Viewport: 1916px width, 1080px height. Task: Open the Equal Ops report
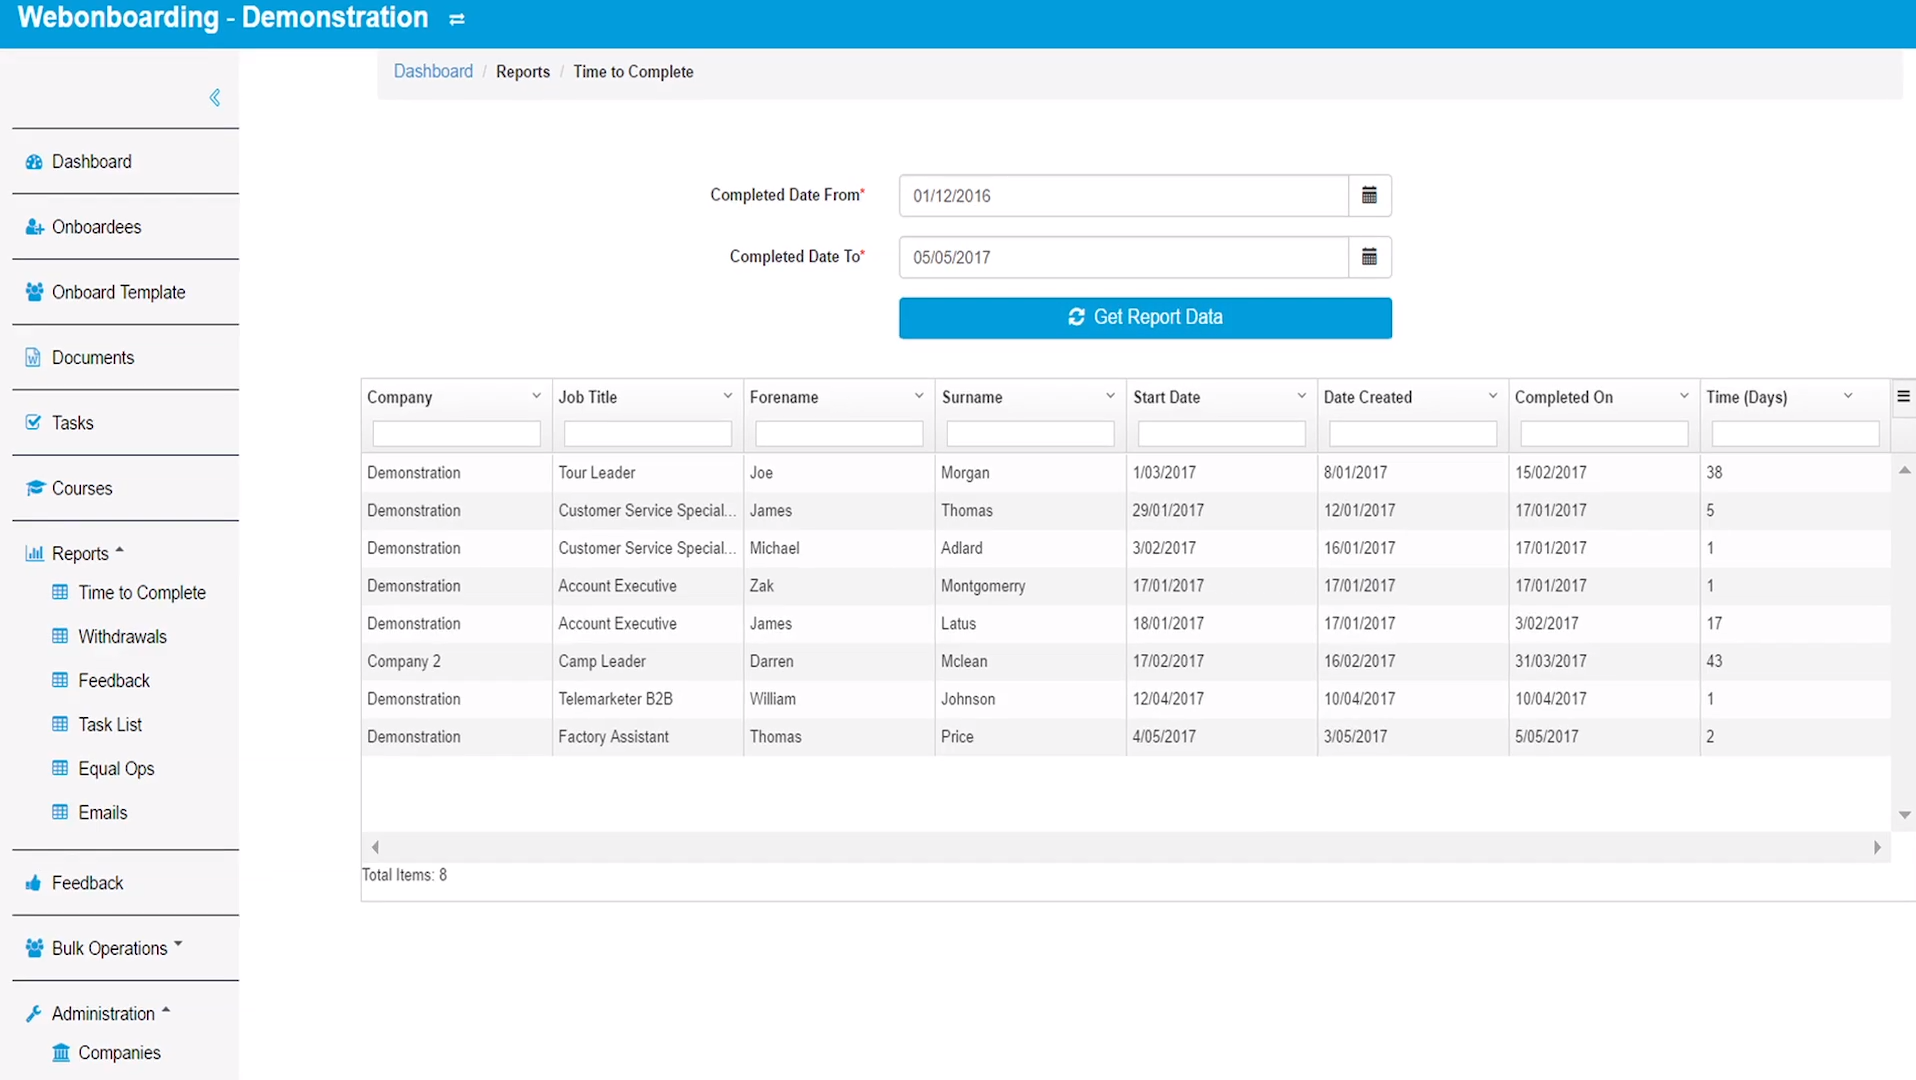[x=116, y=768]
